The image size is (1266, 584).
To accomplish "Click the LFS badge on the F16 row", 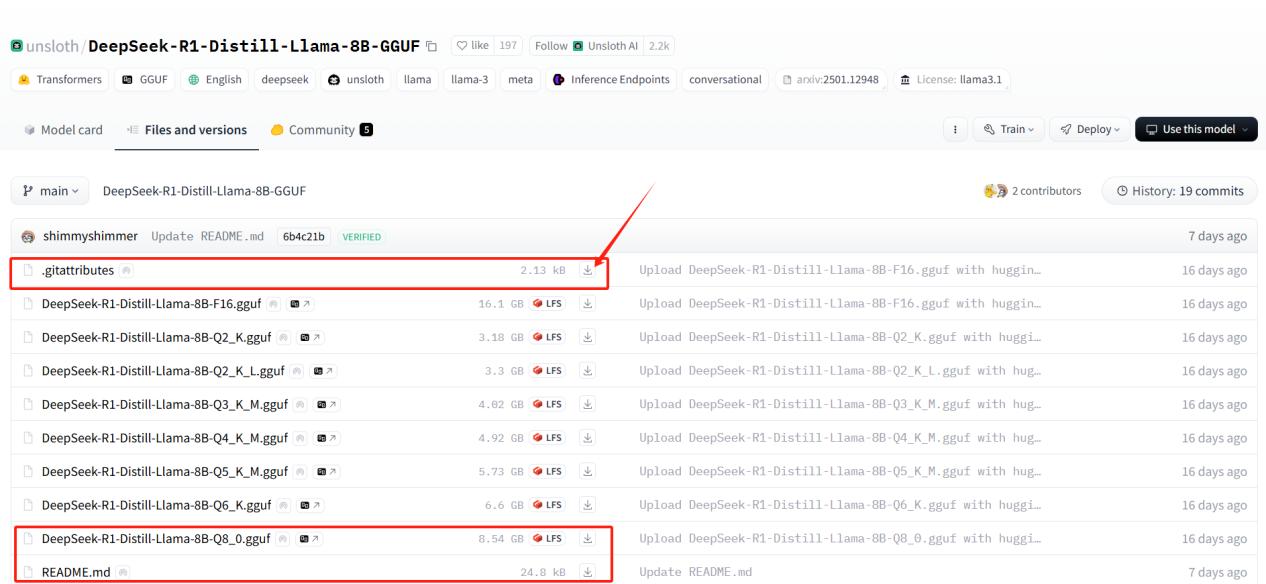I will tap(548, 304).
